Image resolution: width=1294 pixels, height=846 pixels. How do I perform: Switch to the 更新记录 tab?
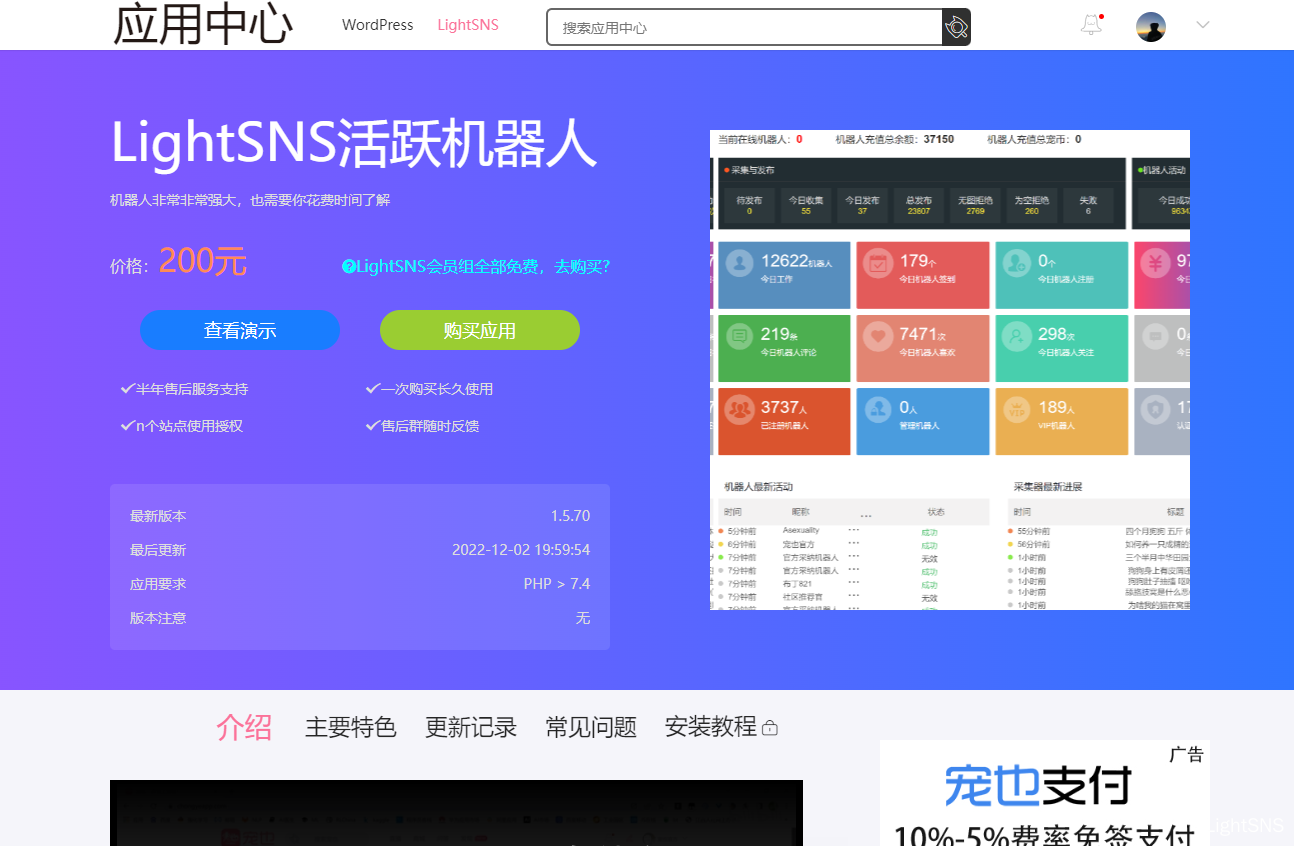point(471,727)
